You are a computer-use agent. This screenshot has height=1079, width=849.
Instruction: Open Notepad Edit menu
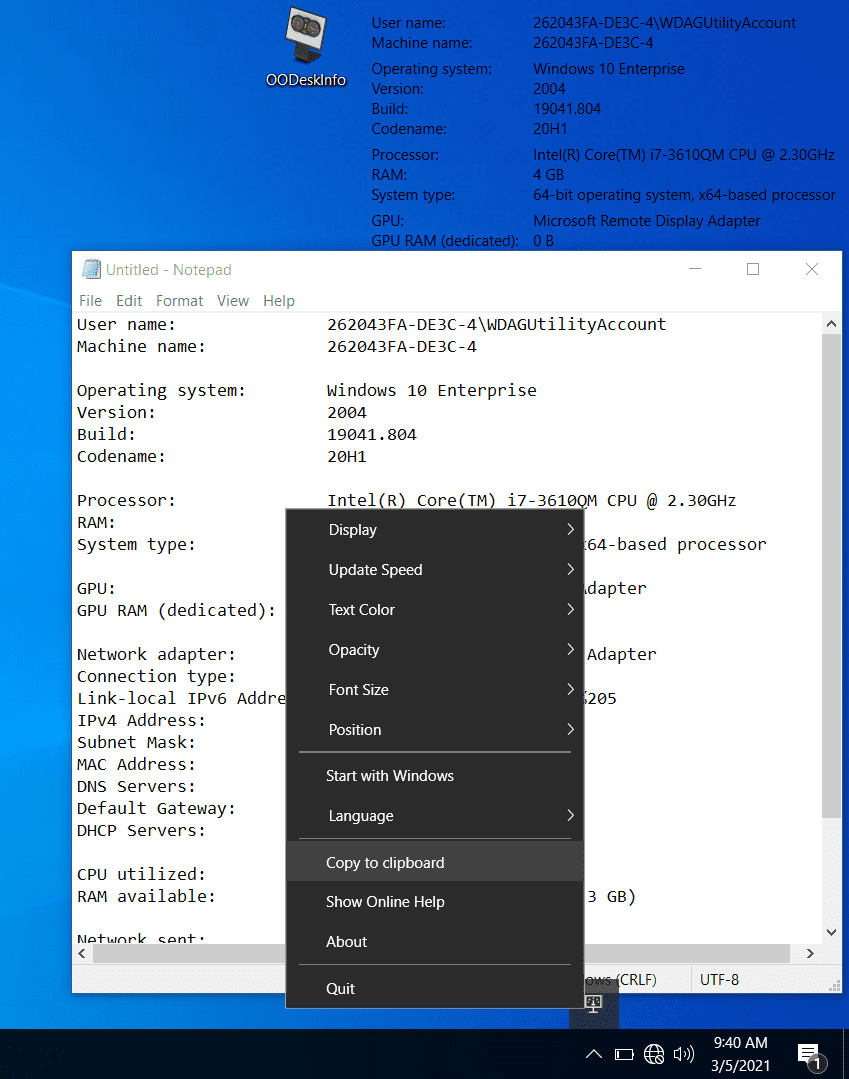(129, 301)
